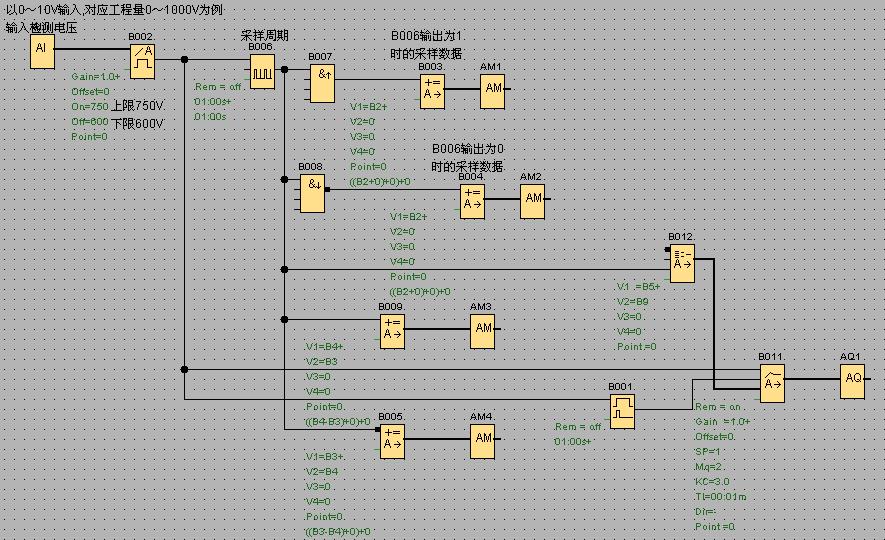Select the B007 AND rising edge block
885x540 pixels.
(322, 84)
